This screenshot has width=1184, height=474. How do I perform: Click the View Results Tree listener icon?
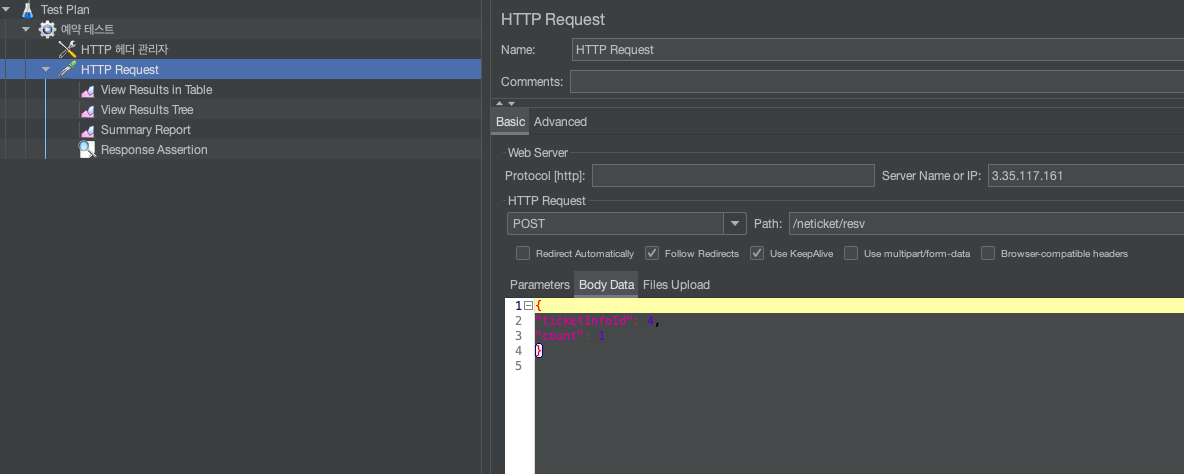click(x=88, y=110)
